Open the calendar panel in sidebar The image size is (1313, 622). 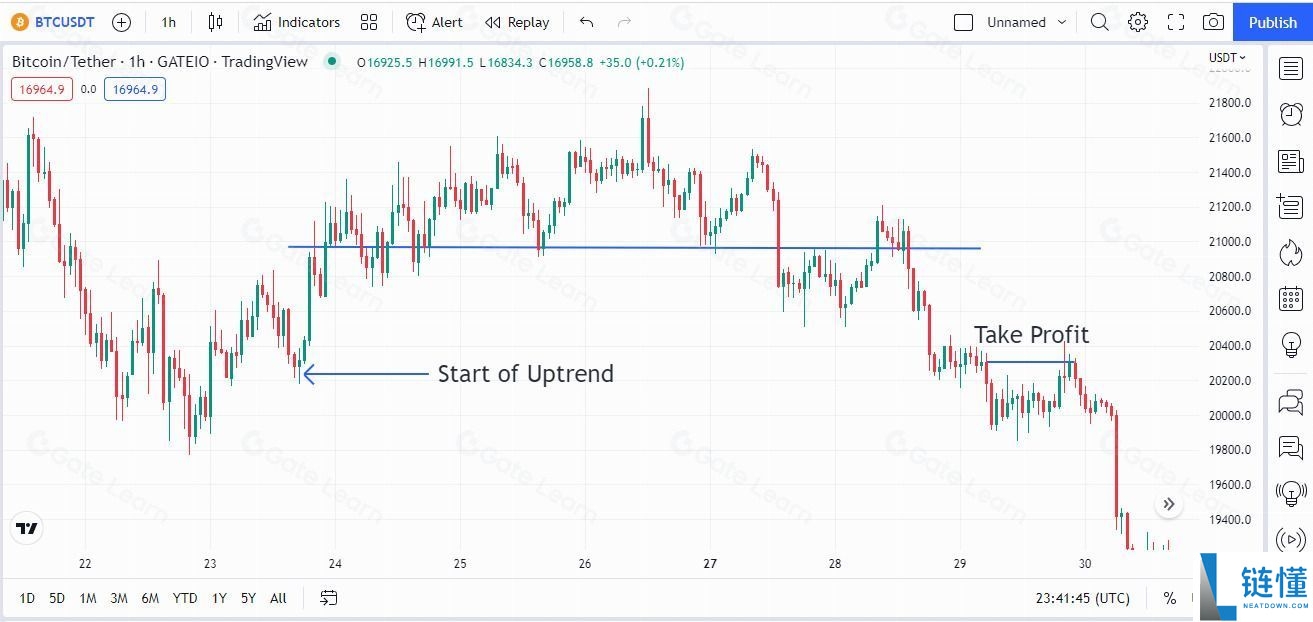pyautogui.click(x=1290, y=298)
